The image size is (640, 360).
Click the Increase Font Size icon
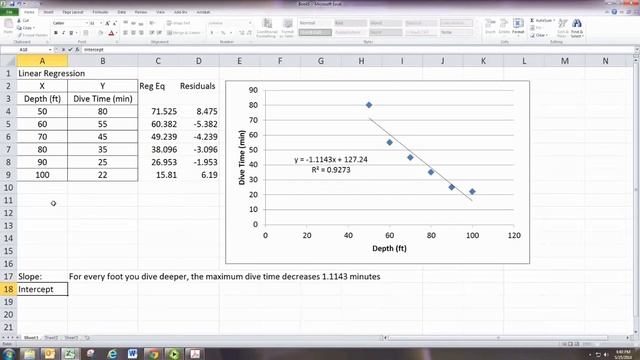click(107, 23)
